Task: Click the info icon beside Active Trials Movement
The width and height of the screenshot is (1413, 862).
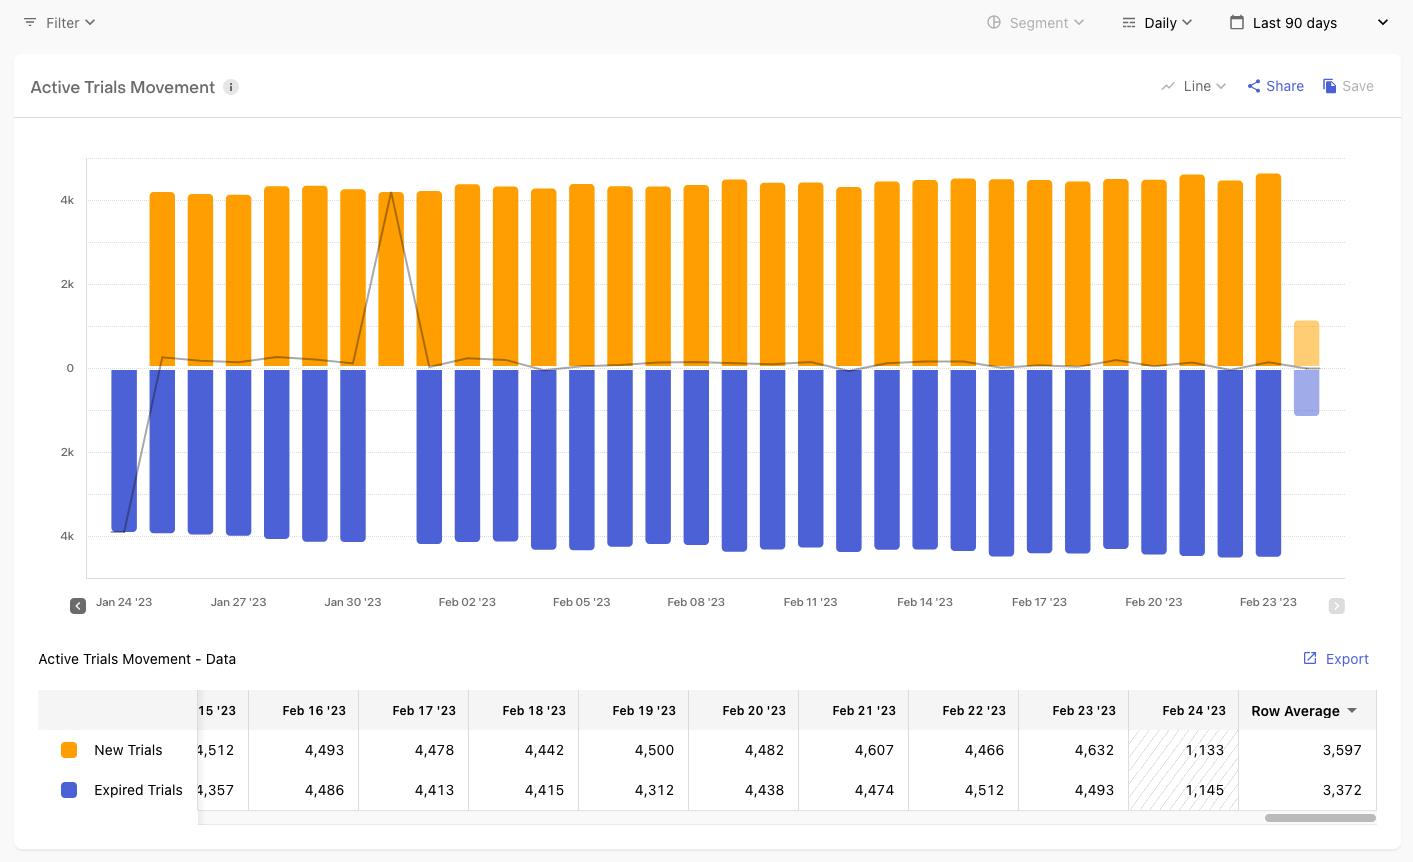Action: pyautogui.click(x=231, y=87)
